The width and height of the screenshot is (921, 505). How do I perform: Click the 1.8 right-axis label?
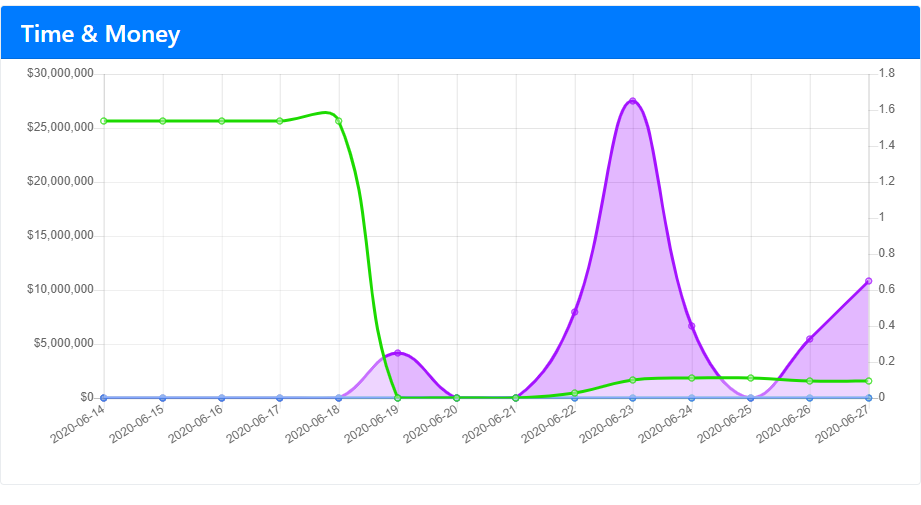[887, 73]
